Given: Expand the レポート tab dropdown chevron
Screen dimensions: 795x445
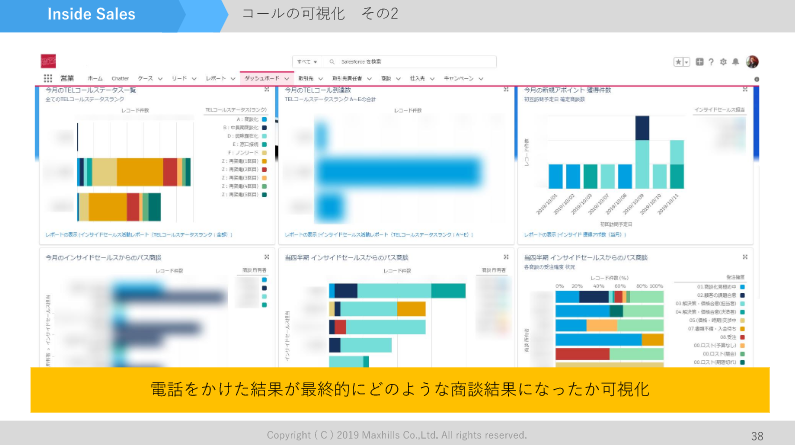Looking at the screenshot, I should (233, 78).
